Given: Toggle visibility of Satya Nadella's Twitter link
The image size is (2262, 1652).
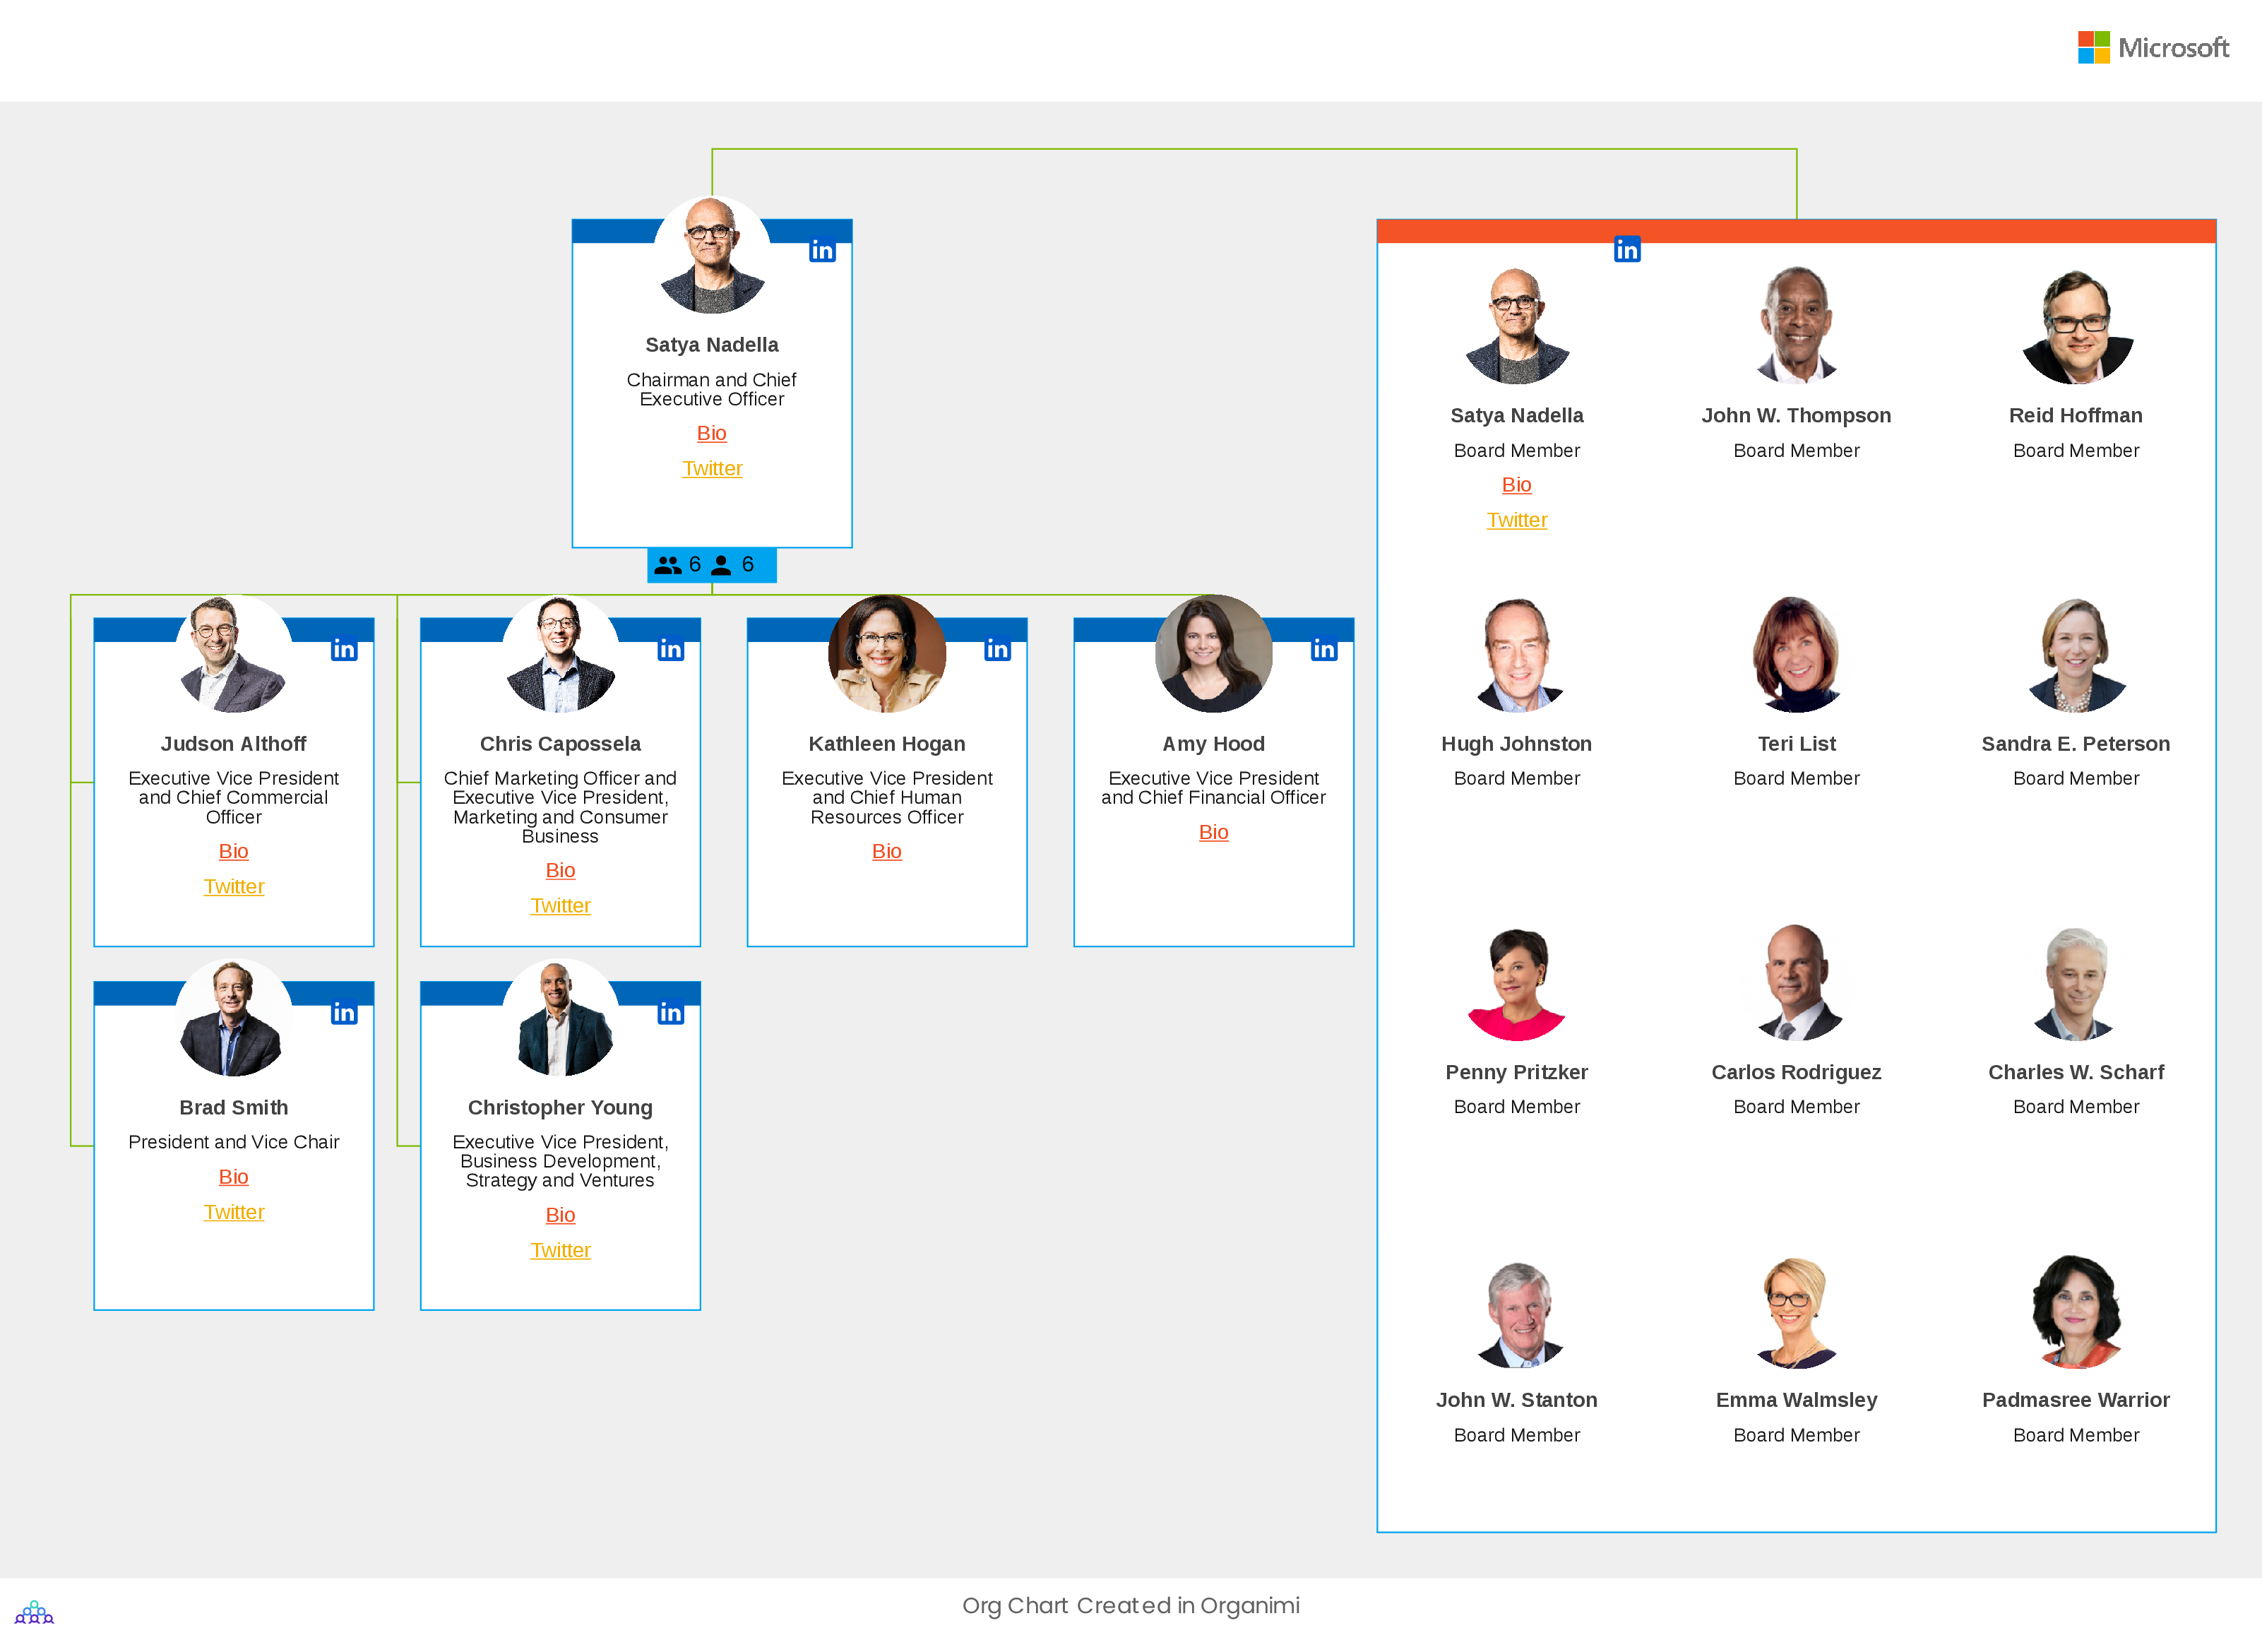Looking at the screenshot, I should click(x=711, y=469).
